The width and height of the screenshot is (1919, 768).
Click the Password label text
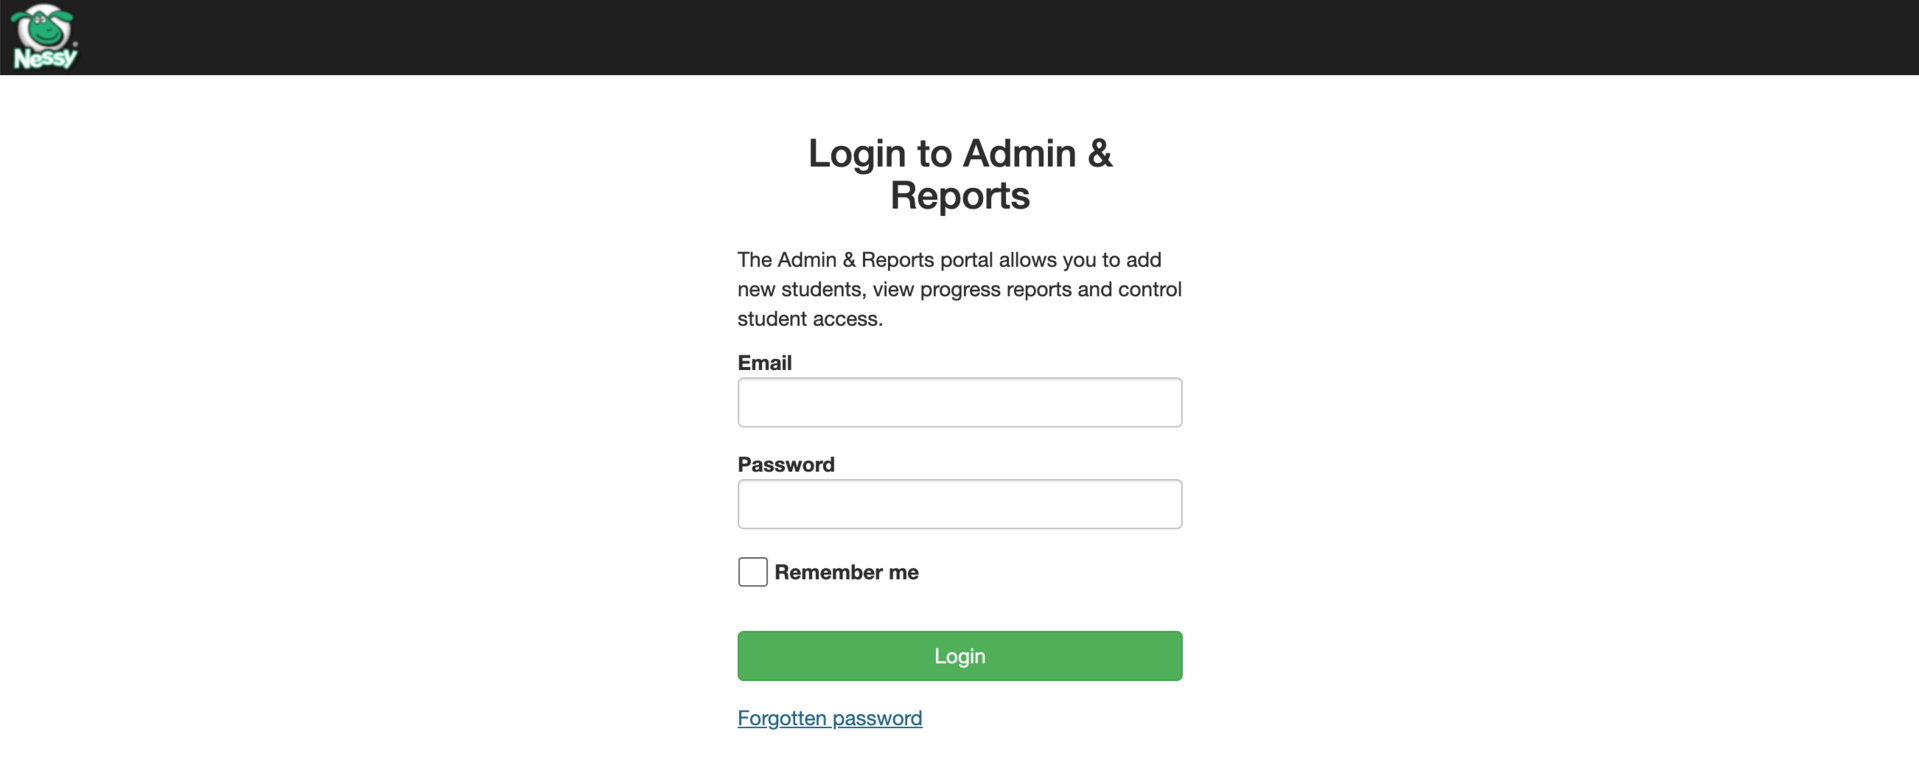point(785,464)
